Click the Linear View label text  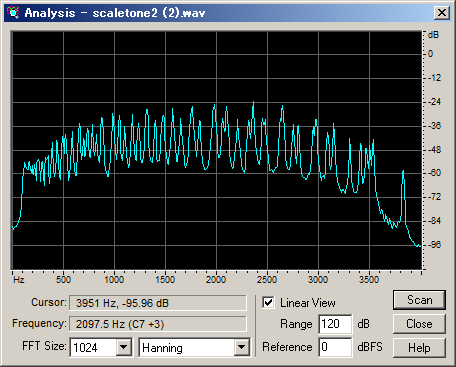[x=308, y=303]
